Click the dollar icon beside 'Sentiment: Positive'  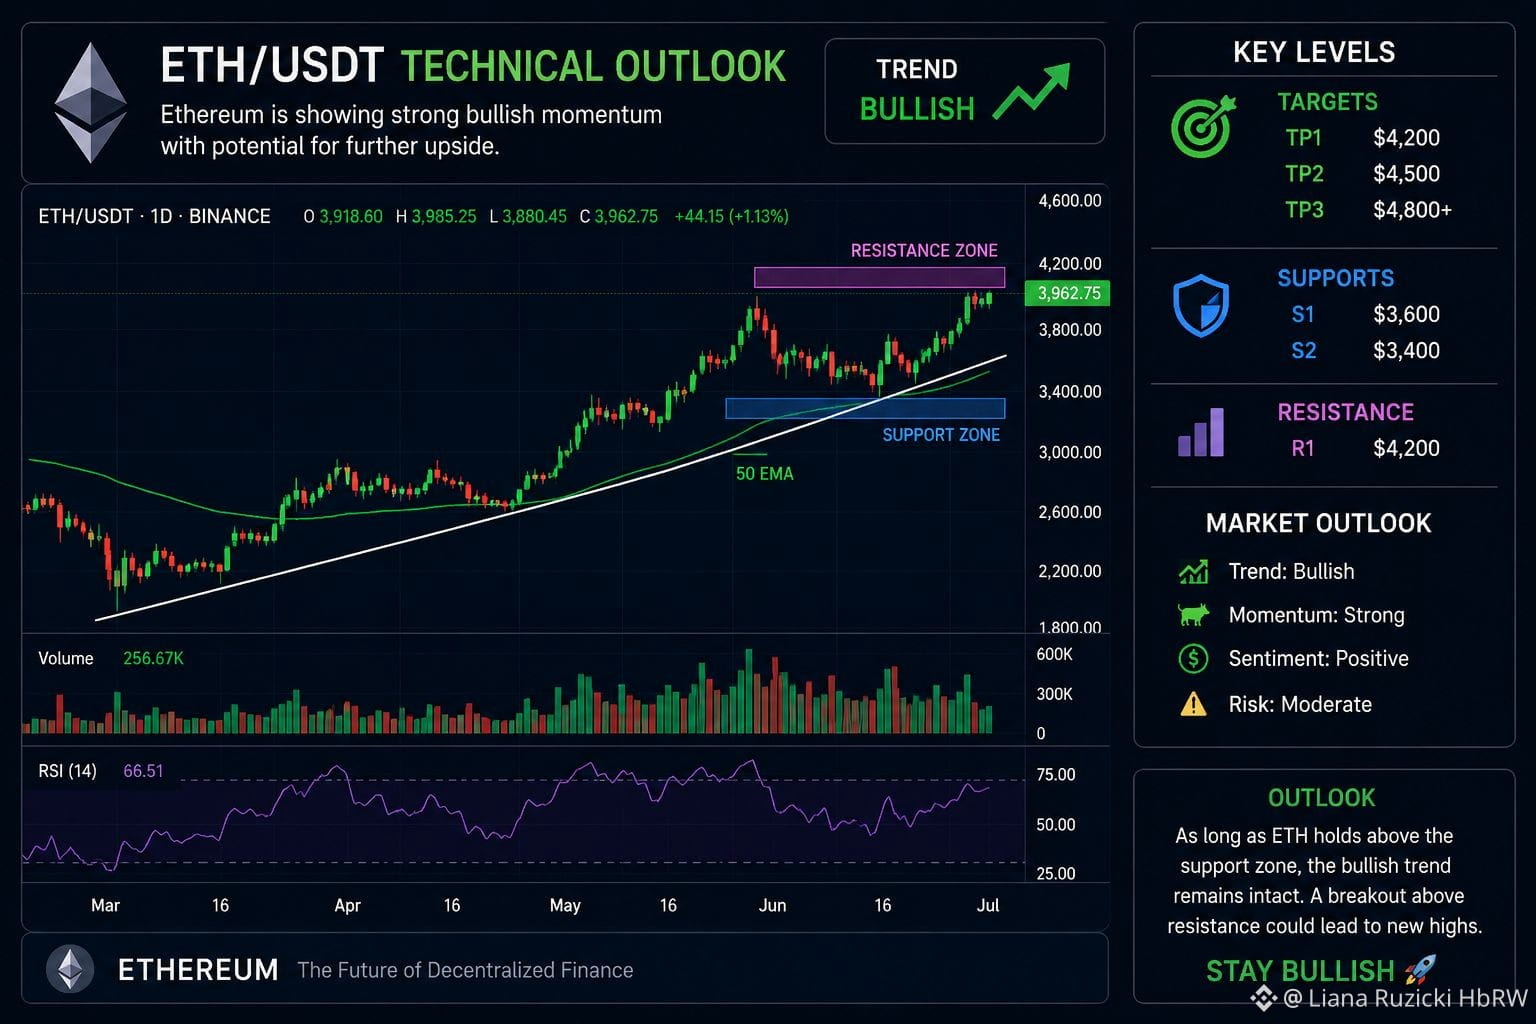click(x=1193, y=658)
